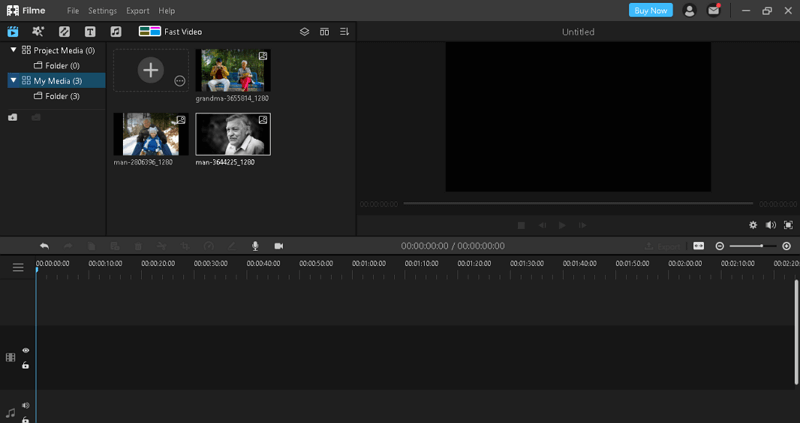Mute the audio track speaker icon
Screen dimensions: 800x423
coord(26,406)
